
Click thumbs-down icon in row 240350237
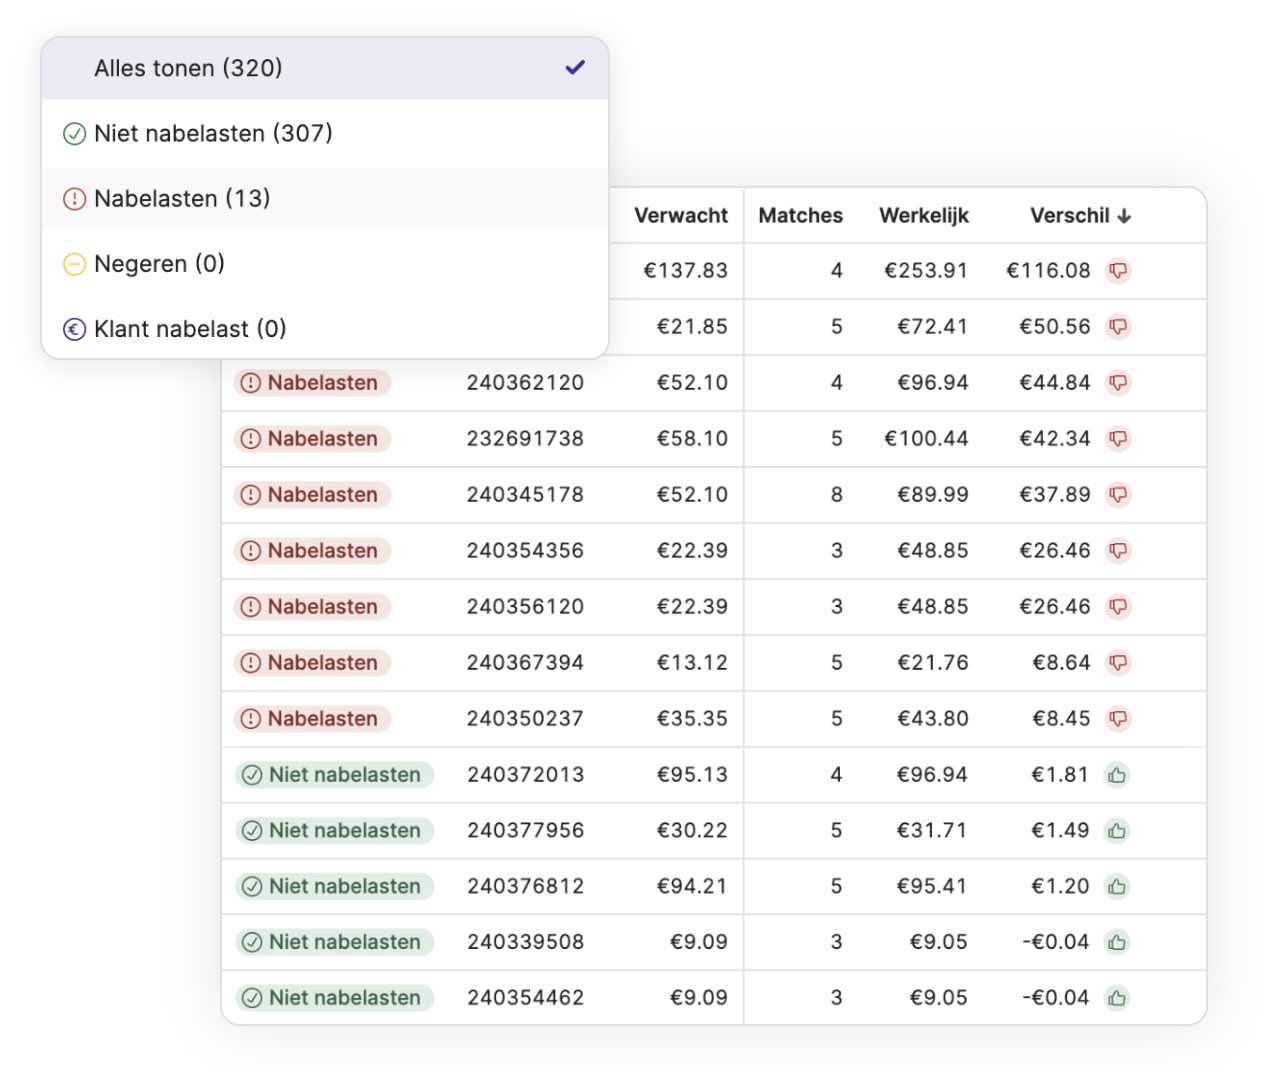click(1118, 718)
